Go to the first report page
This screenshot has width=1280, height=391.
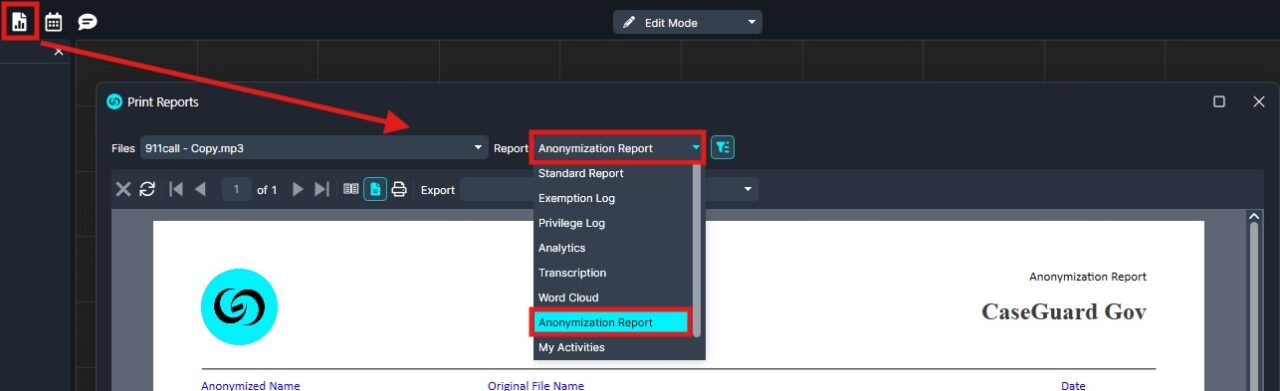[176, 189]
